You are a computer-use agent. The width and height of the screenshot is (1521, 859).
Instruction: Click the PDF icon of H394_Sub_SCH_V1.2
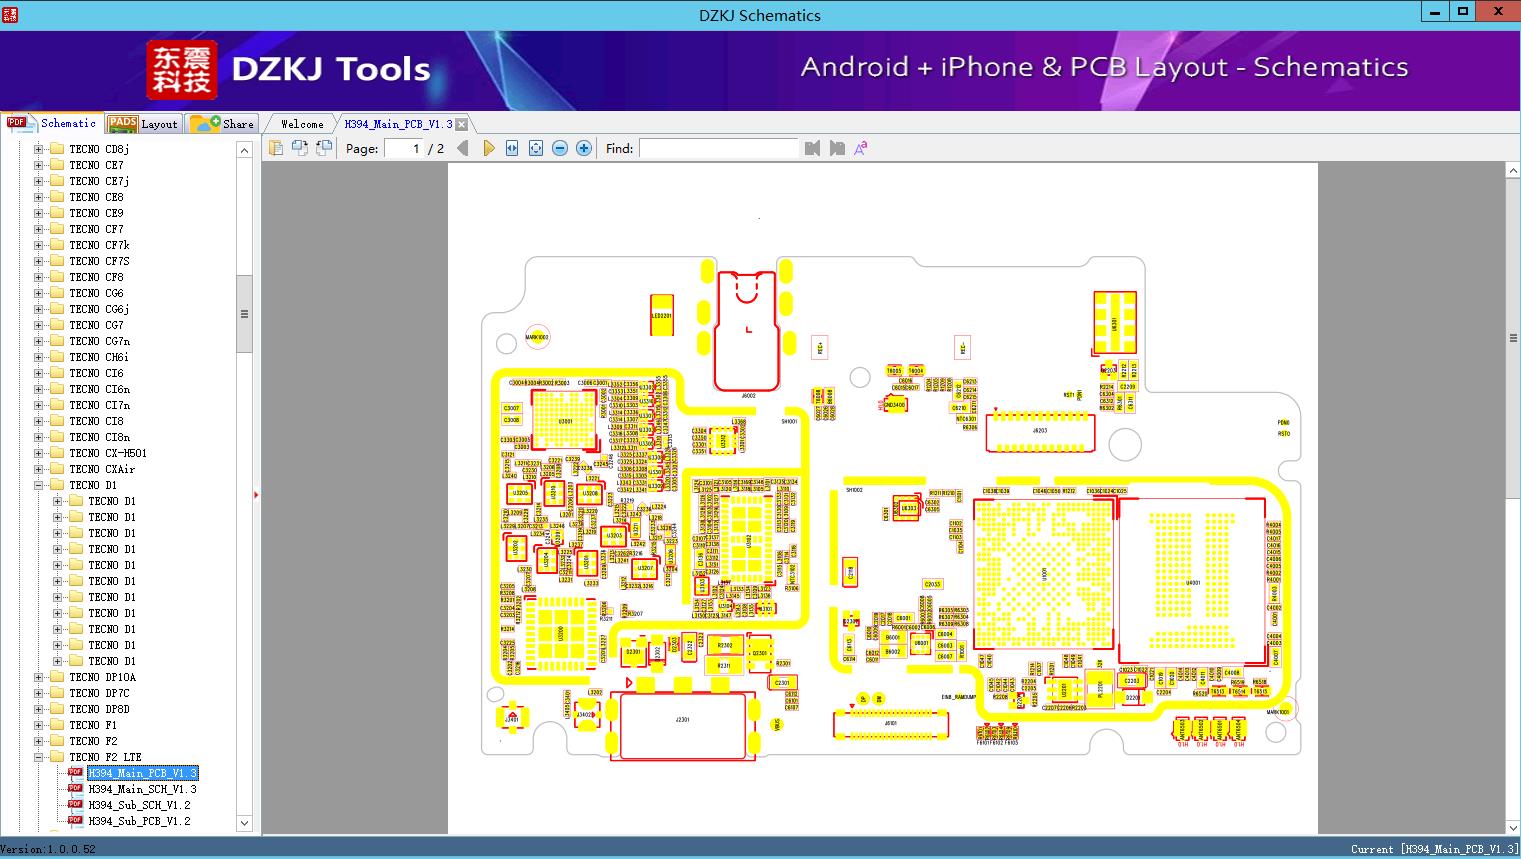pyautogui.click(x=75, y=805)
